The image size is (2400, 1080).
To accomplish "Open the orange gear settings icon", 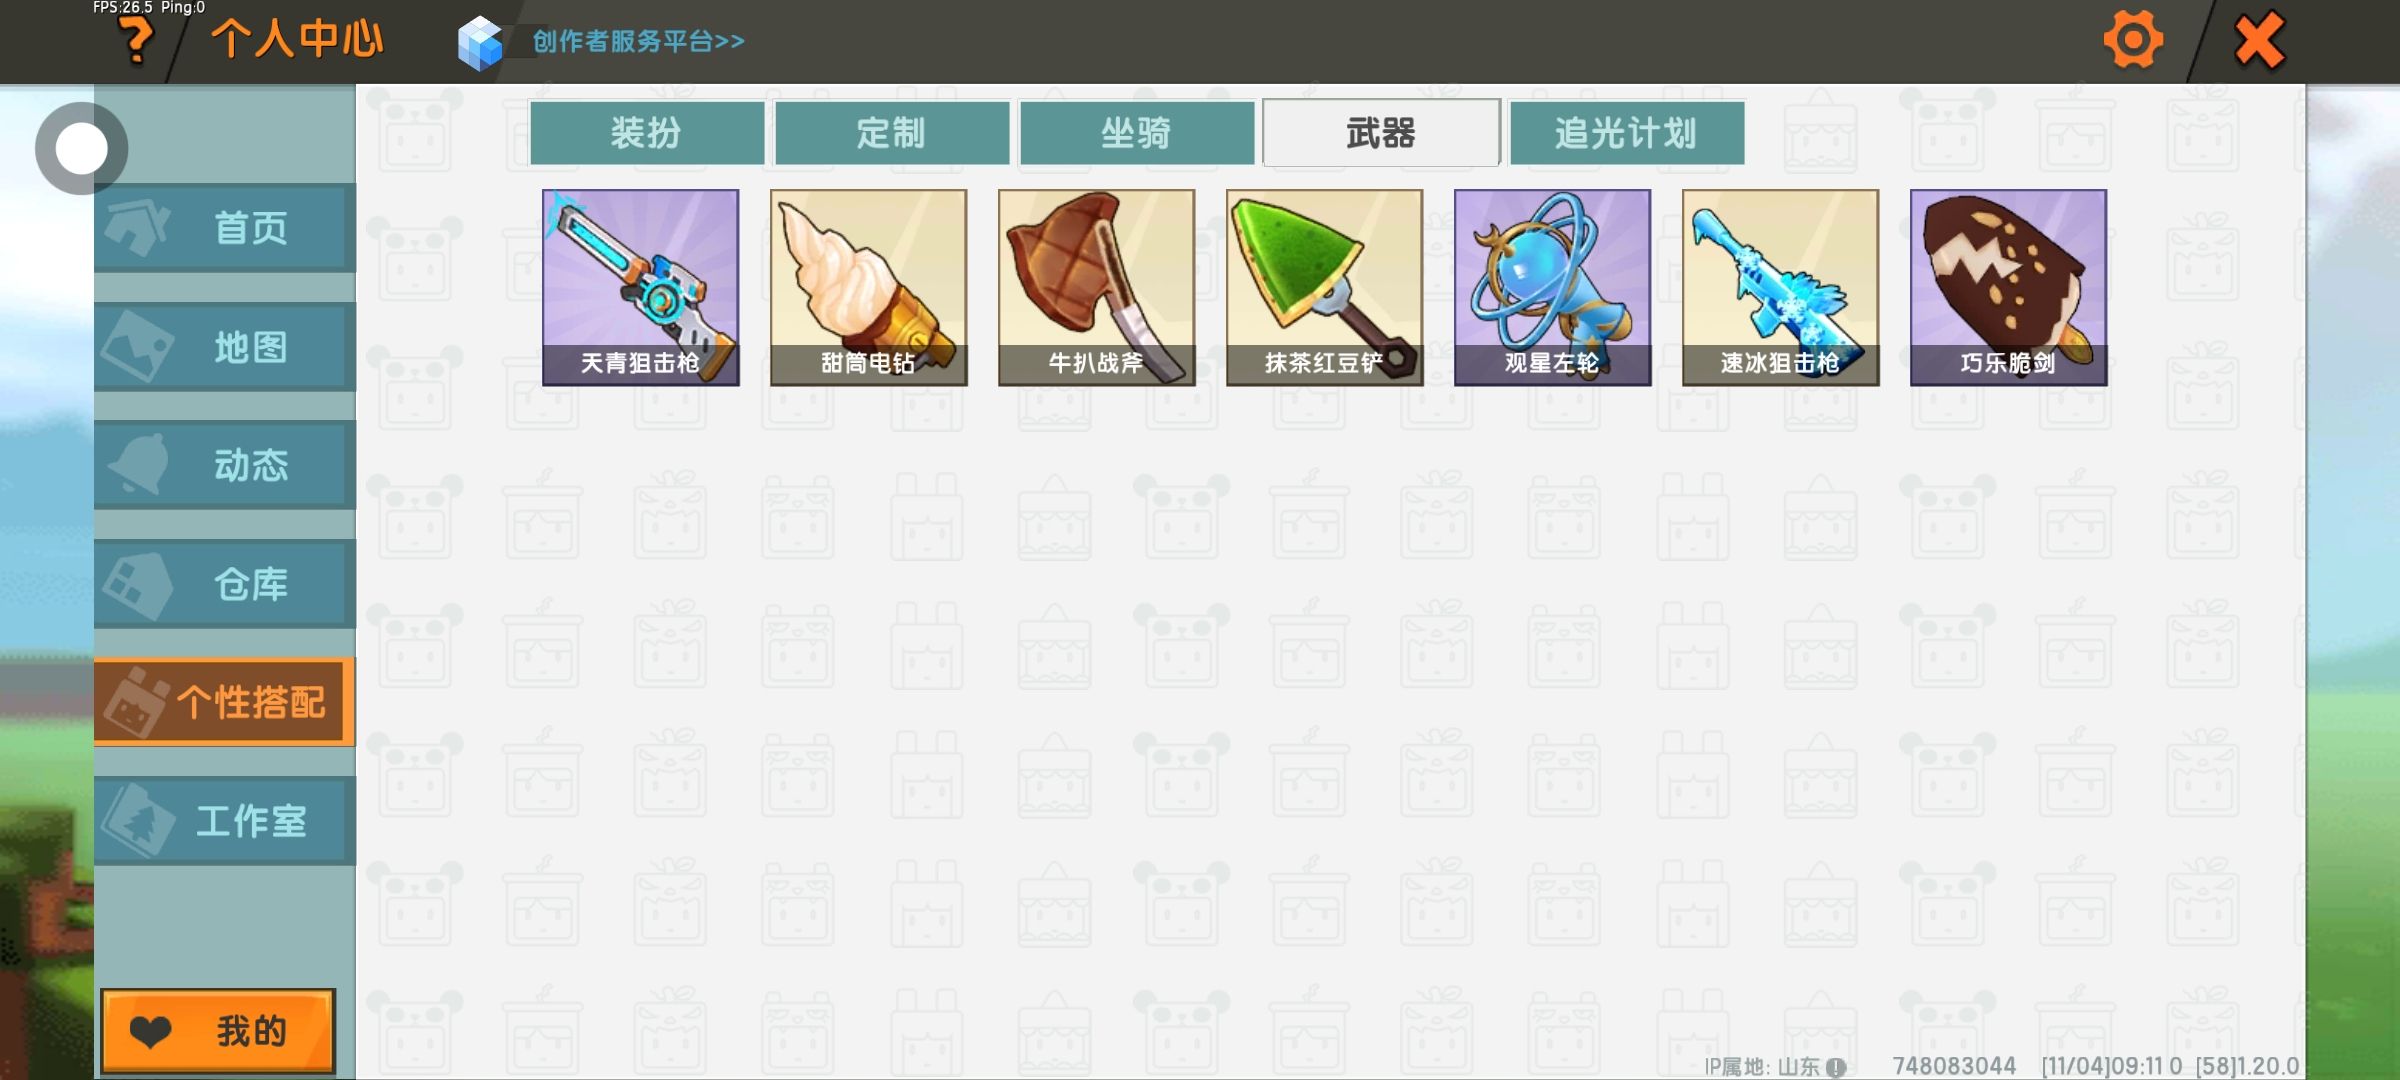I will [x=2133, y=41].
